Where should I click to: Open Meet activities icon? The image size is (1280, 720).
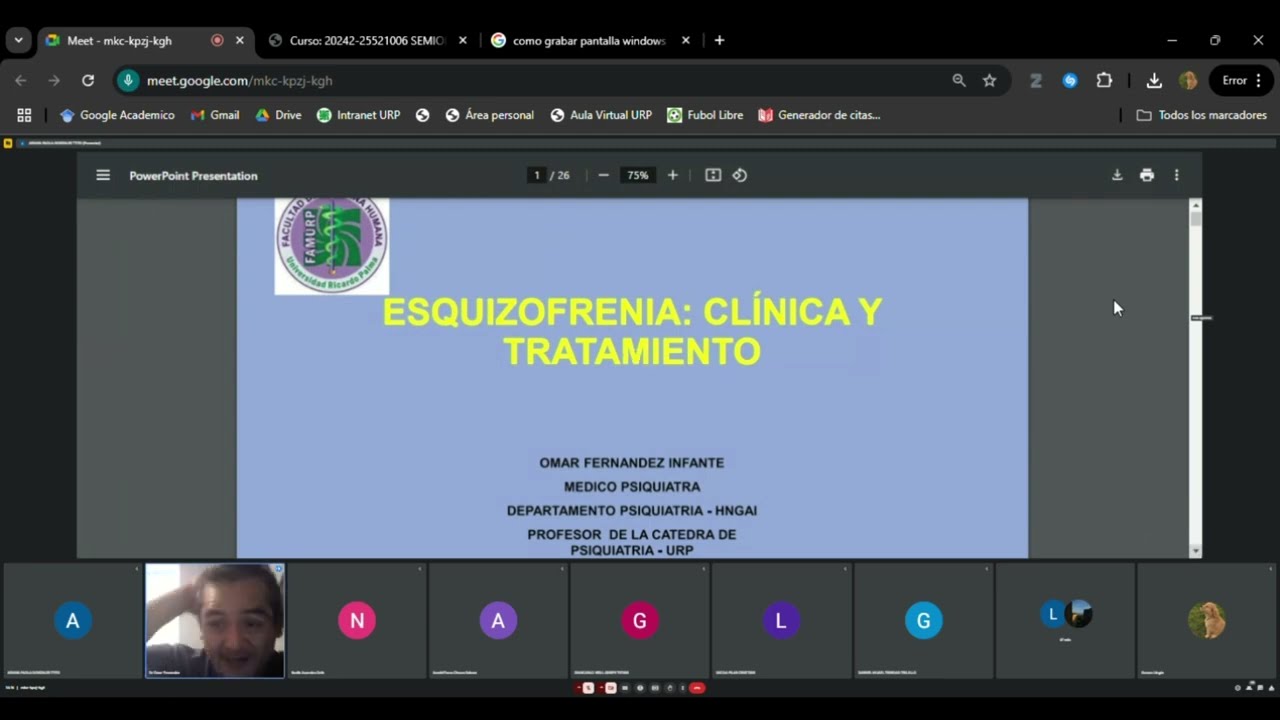tap(1271, 688)
